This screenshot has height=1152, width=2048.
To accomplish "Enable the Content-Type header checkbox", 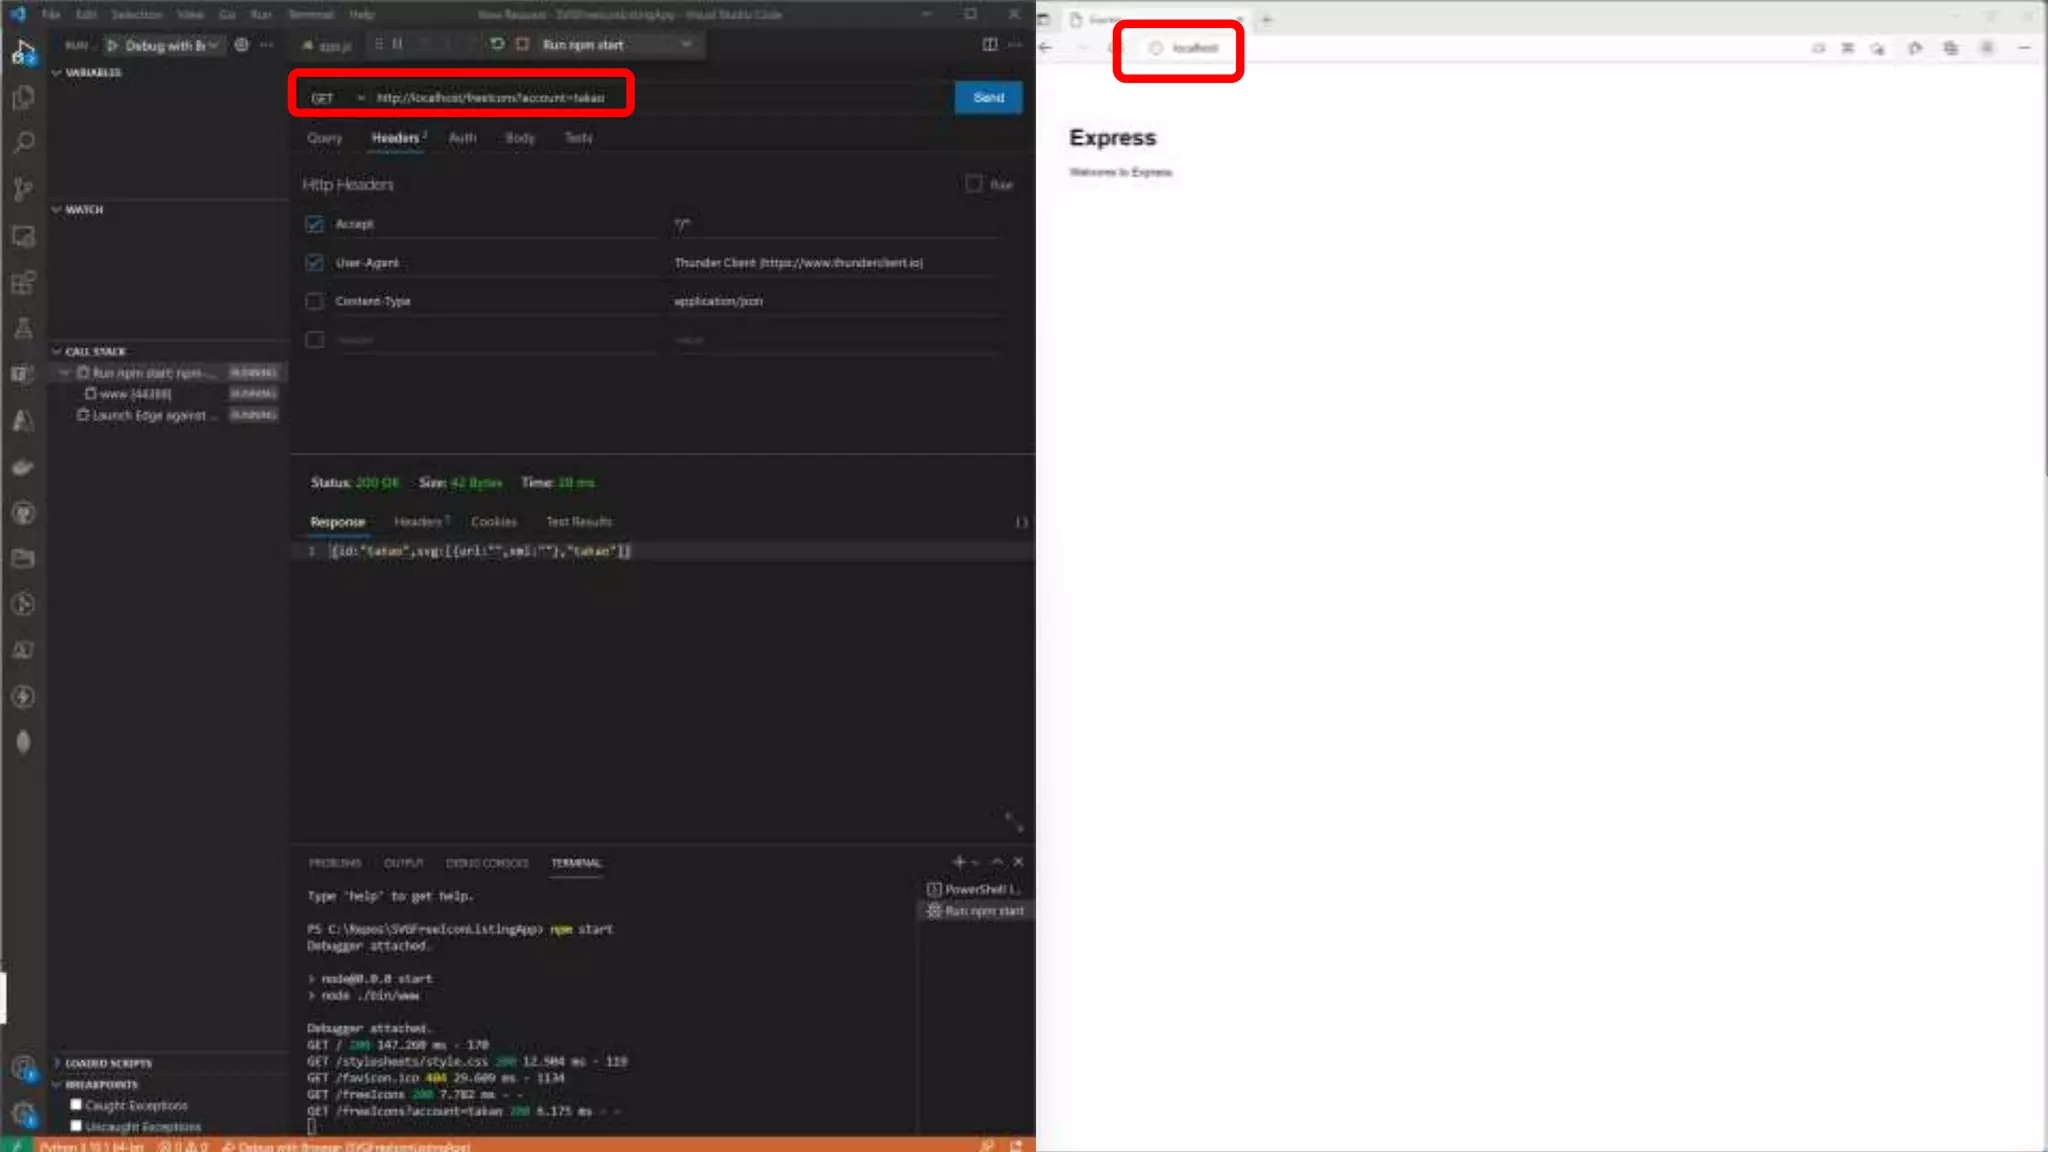I will click(314, 301).
